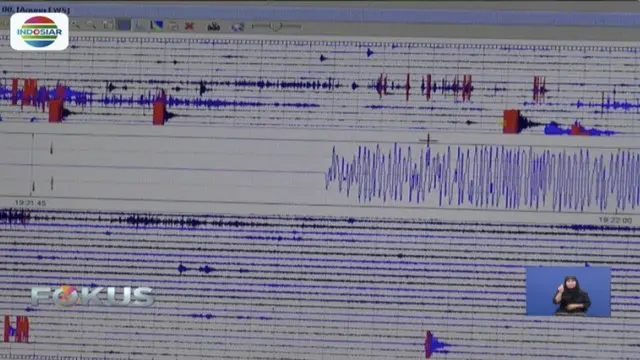
Task: Click the solid blue square toolbar icon
Action: pos(124,25)
